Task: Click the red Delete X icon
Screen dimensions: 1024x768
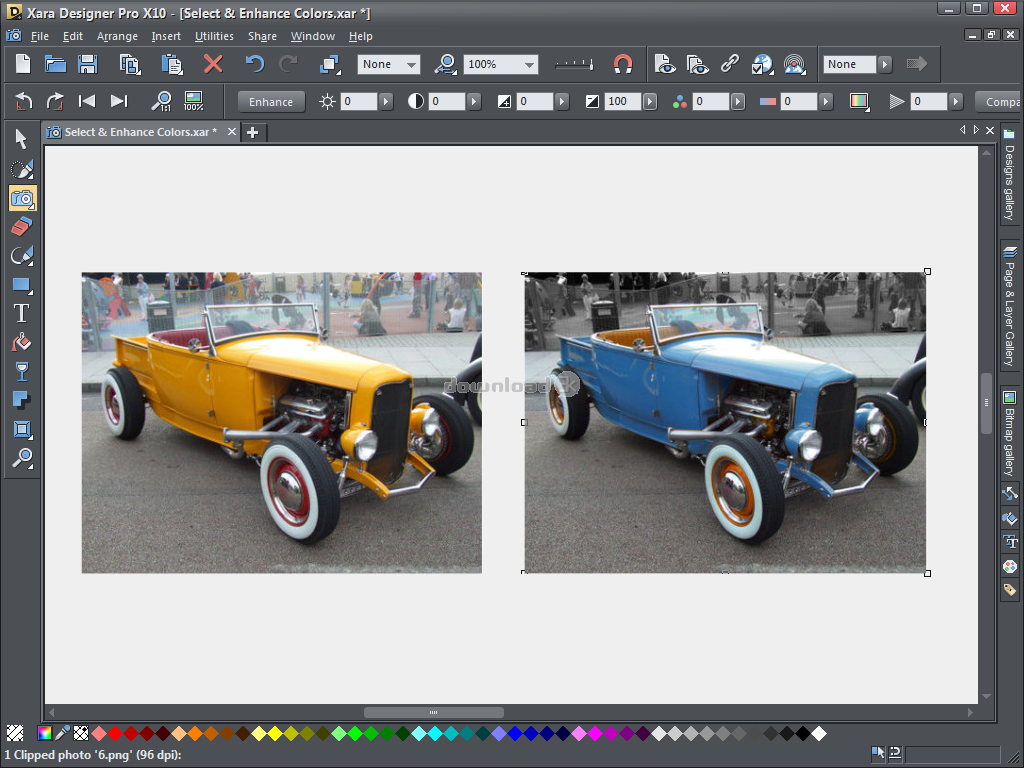Action: (x=213, y=64)
